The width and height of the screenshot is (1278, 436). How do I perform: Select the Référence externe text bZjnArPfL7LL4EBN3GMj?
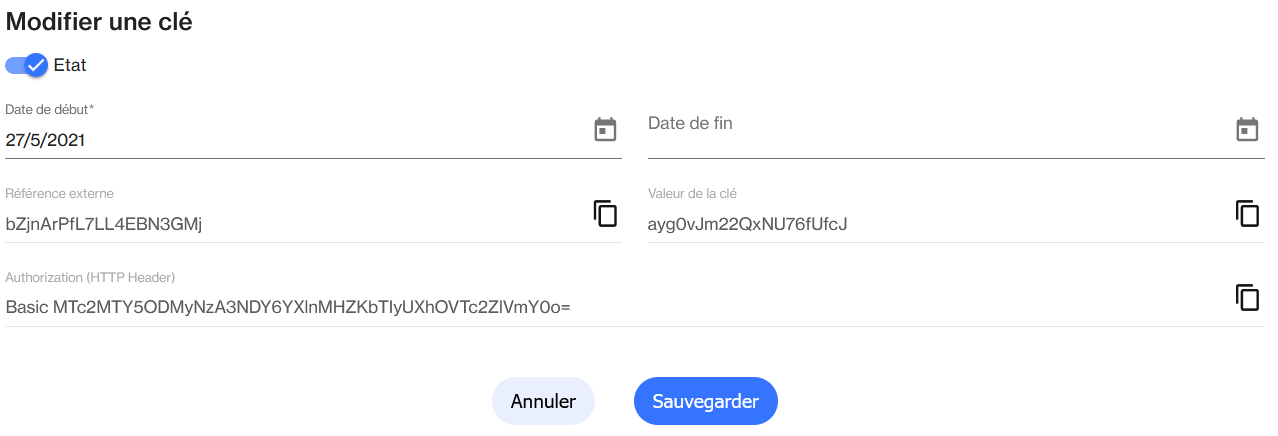pos(104,224)
